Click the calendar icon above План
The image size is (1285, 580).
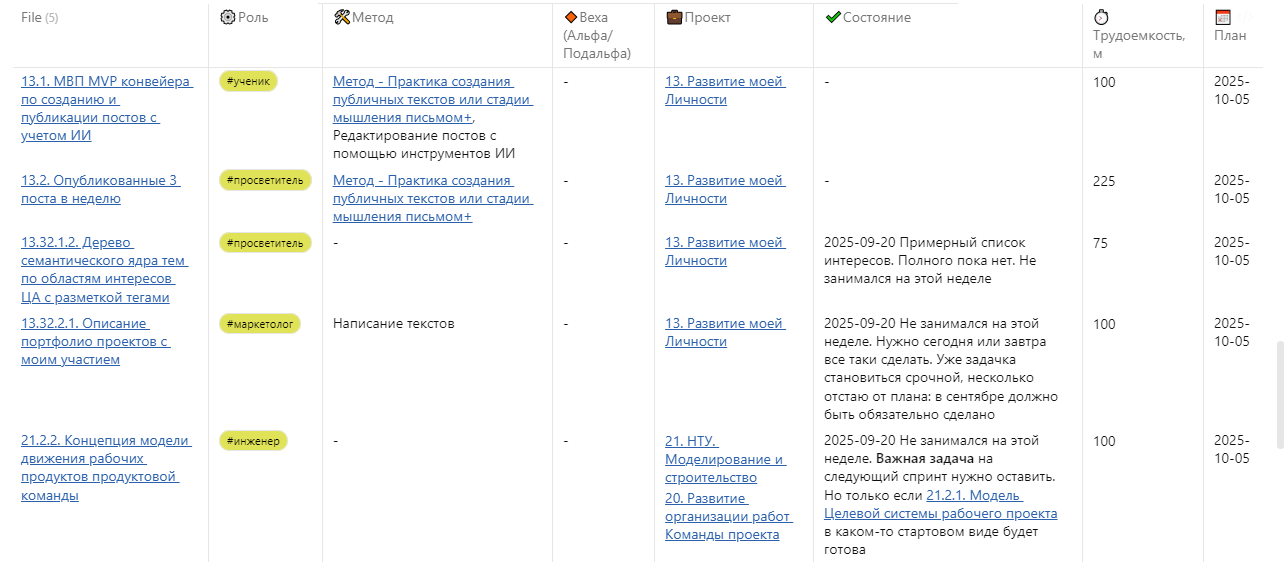click(x=1222, y=17)
